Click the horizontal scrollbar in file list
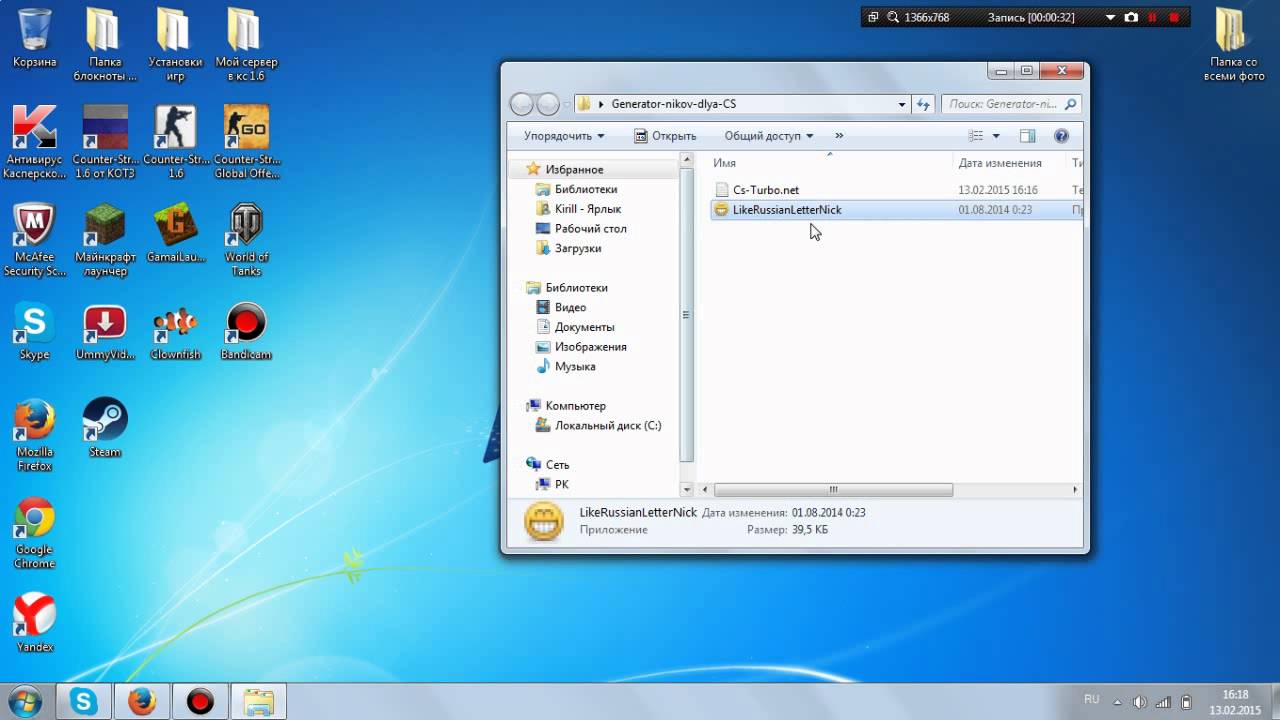Viewport: 1280px width, 720px height. (x=833, y=490)
